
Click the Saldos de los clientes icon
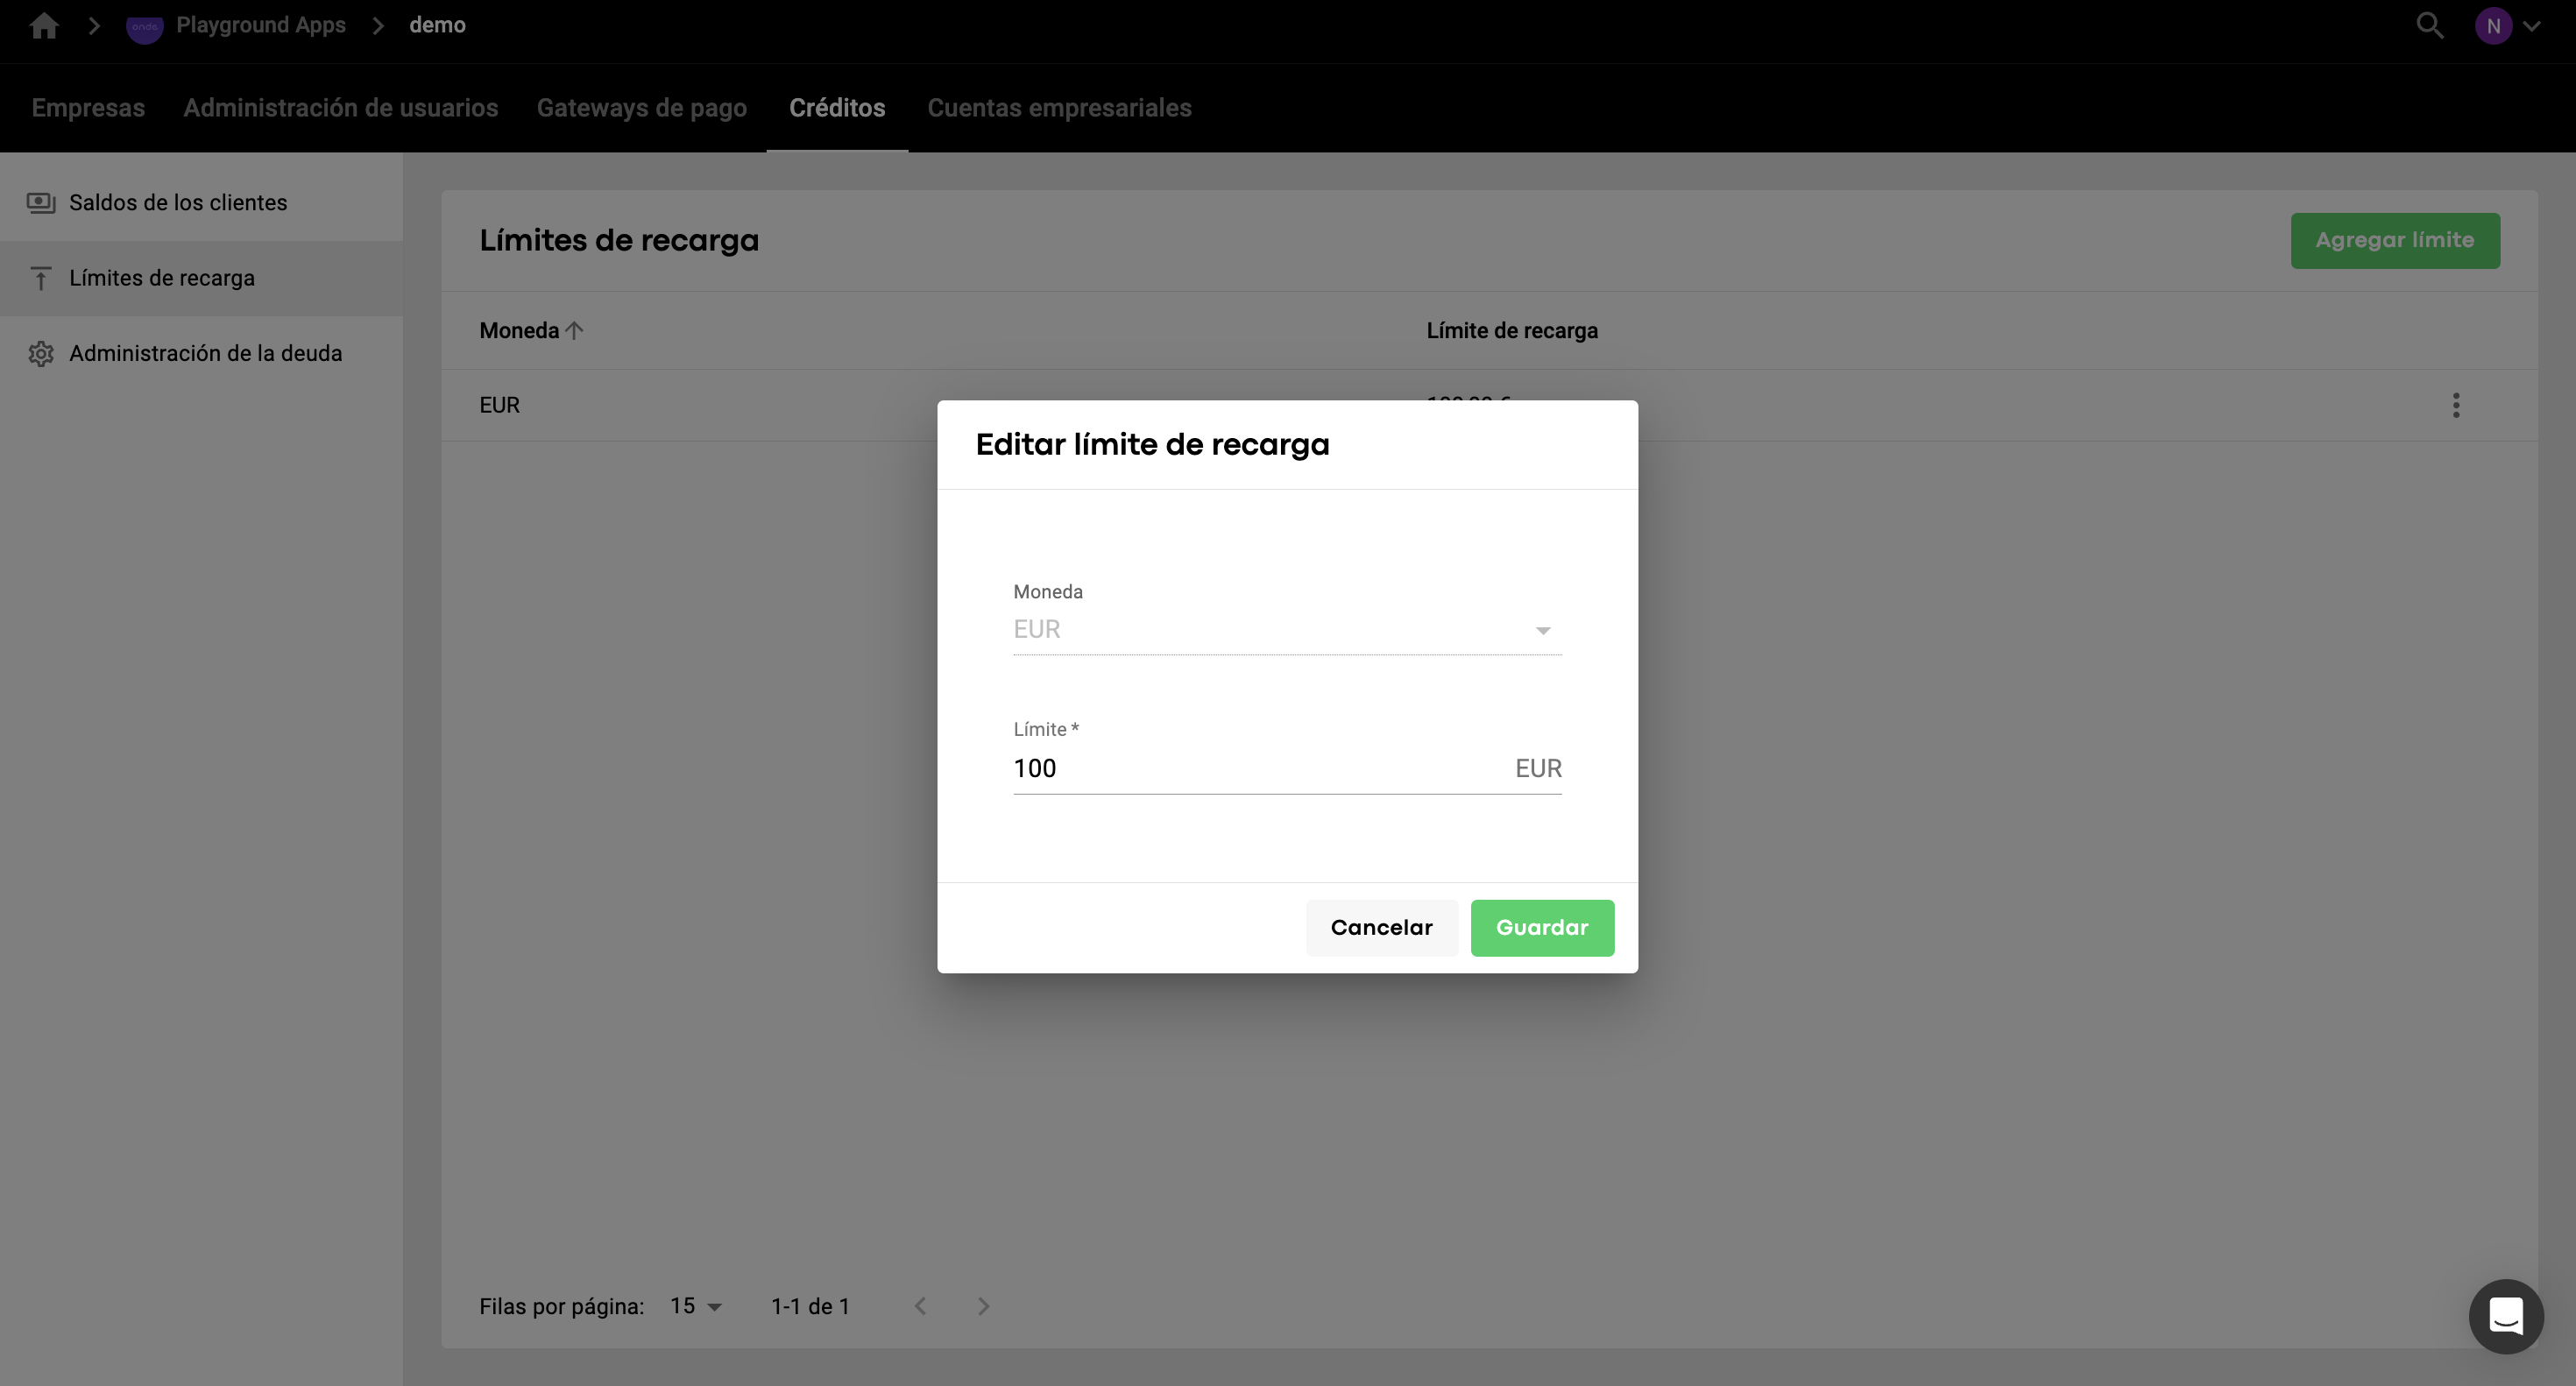click(x=40, y=203)
